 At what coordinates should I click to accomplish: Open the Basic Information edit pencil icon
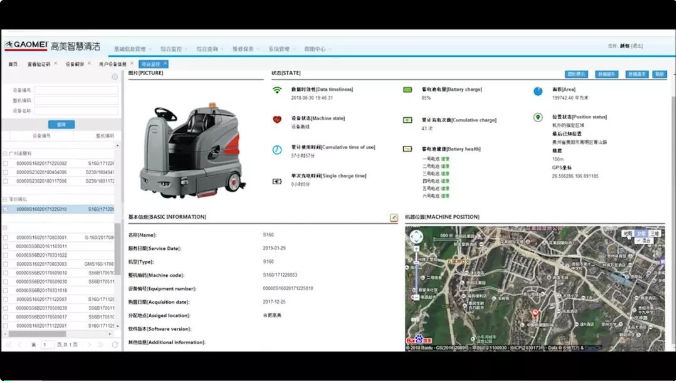(394, 217)
